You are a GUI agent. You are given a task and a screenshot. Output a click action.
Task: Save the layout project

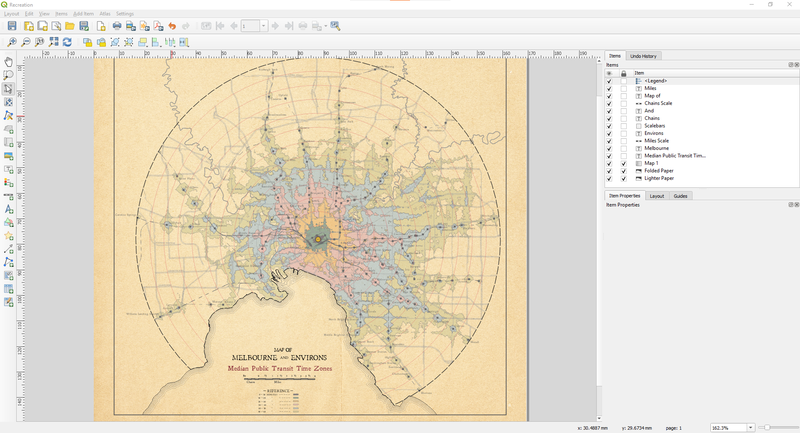point(12,26)
